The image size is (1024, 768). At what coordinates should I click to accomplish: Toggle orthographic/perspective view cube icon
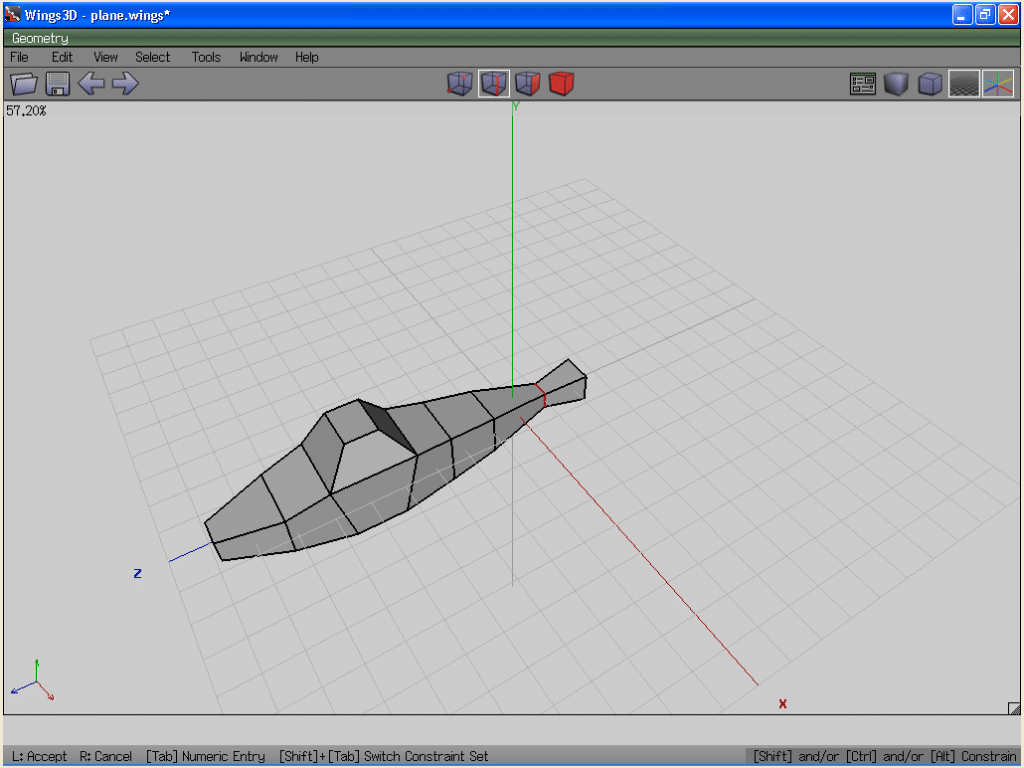930,84
